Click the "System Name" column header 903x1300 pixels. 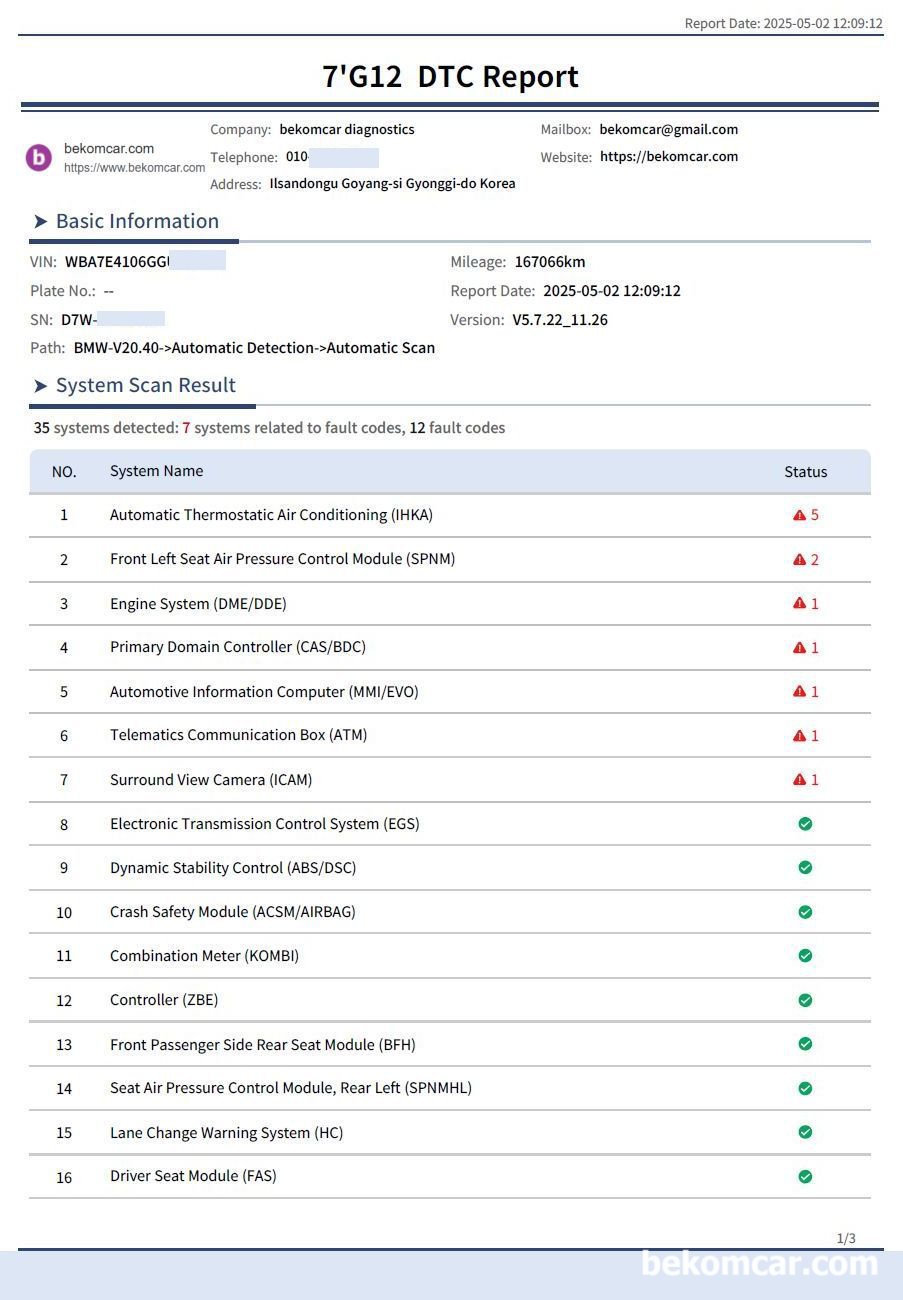157,471
